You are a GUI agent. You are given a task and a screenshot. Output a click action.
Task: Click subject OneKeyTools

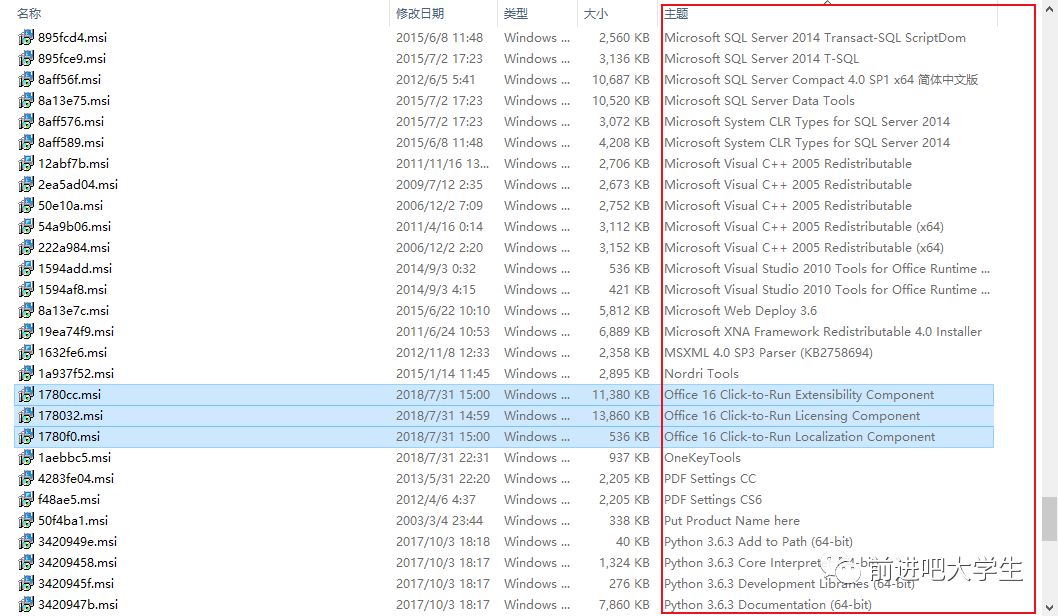[702, 457]
